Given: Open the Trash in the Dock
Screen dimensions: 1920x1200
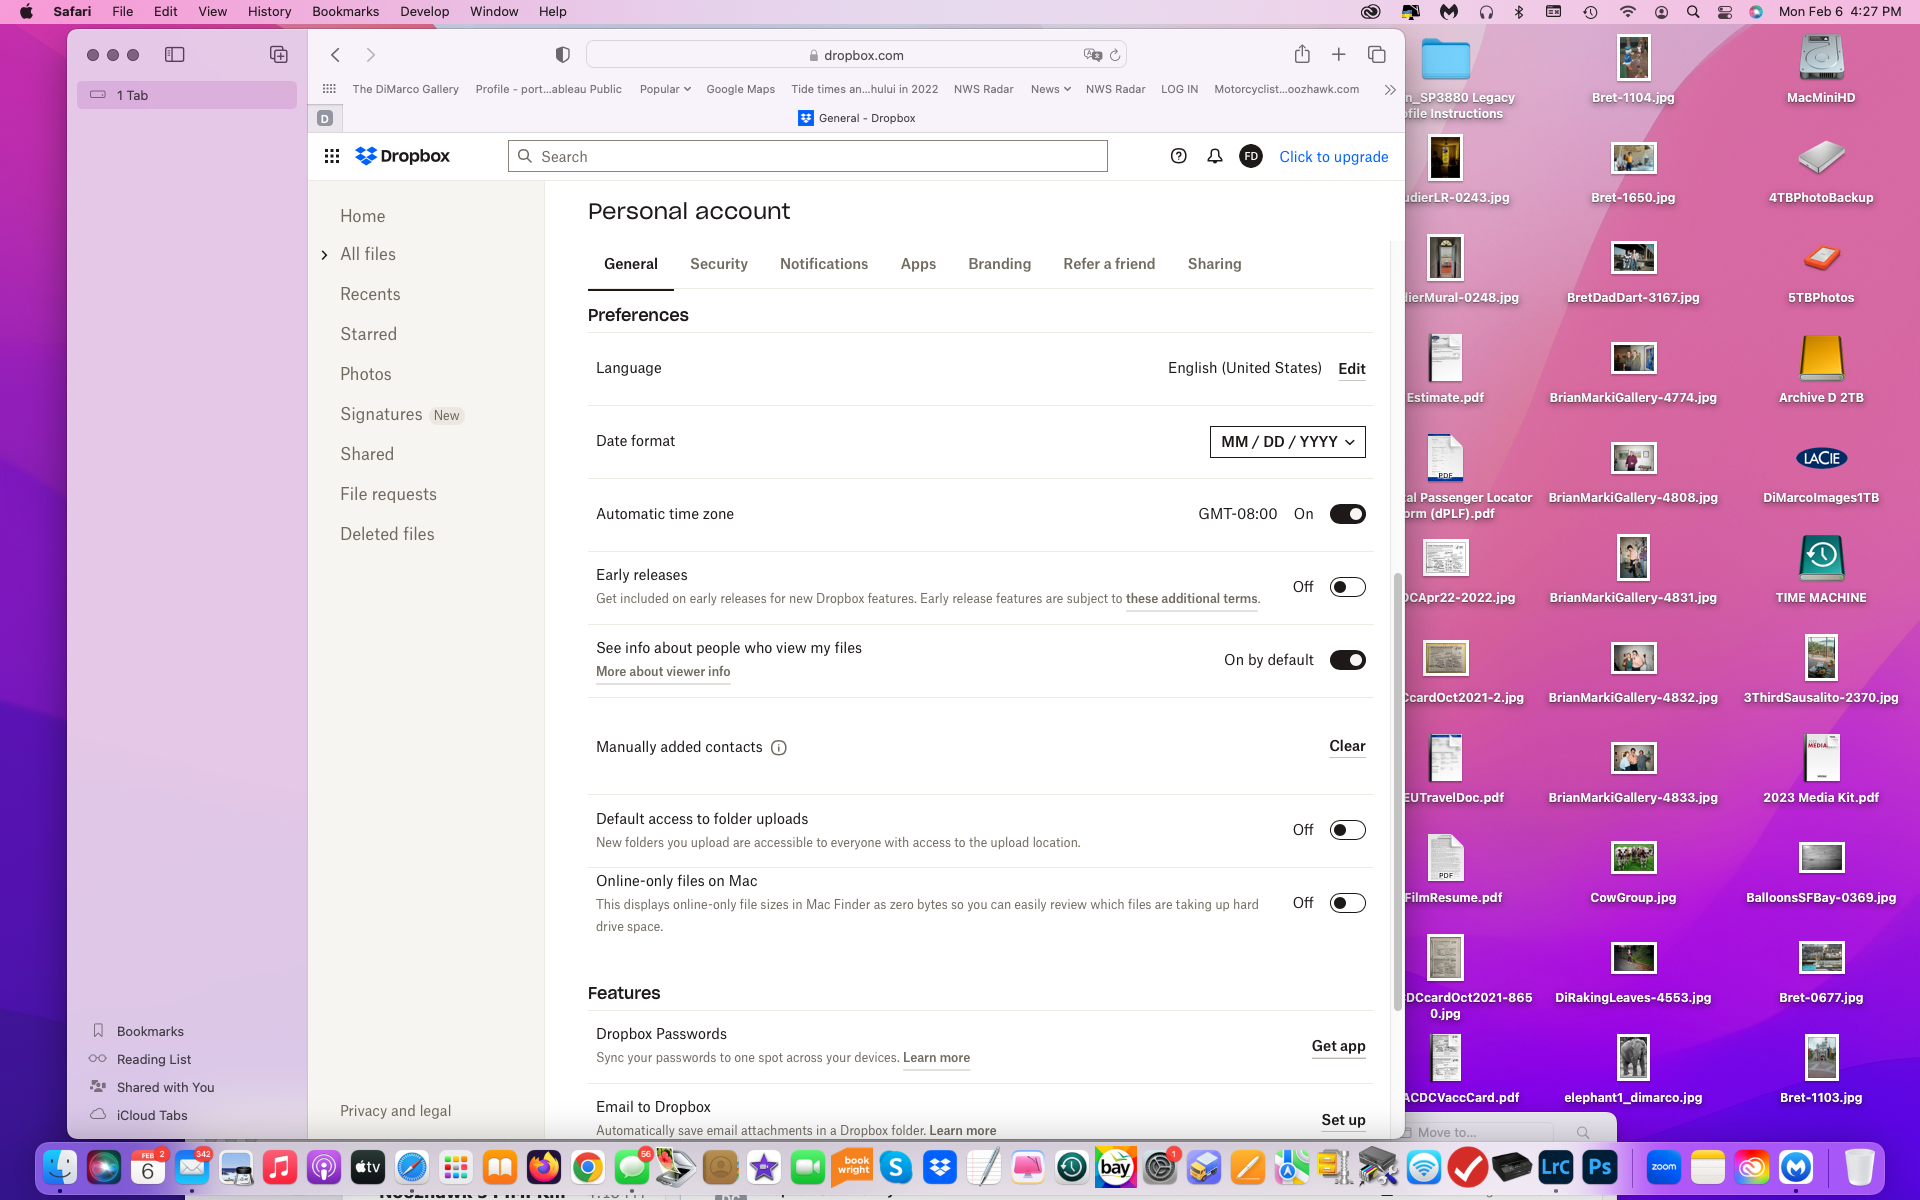Looking at the screenshot, I should (1859, 1167).
